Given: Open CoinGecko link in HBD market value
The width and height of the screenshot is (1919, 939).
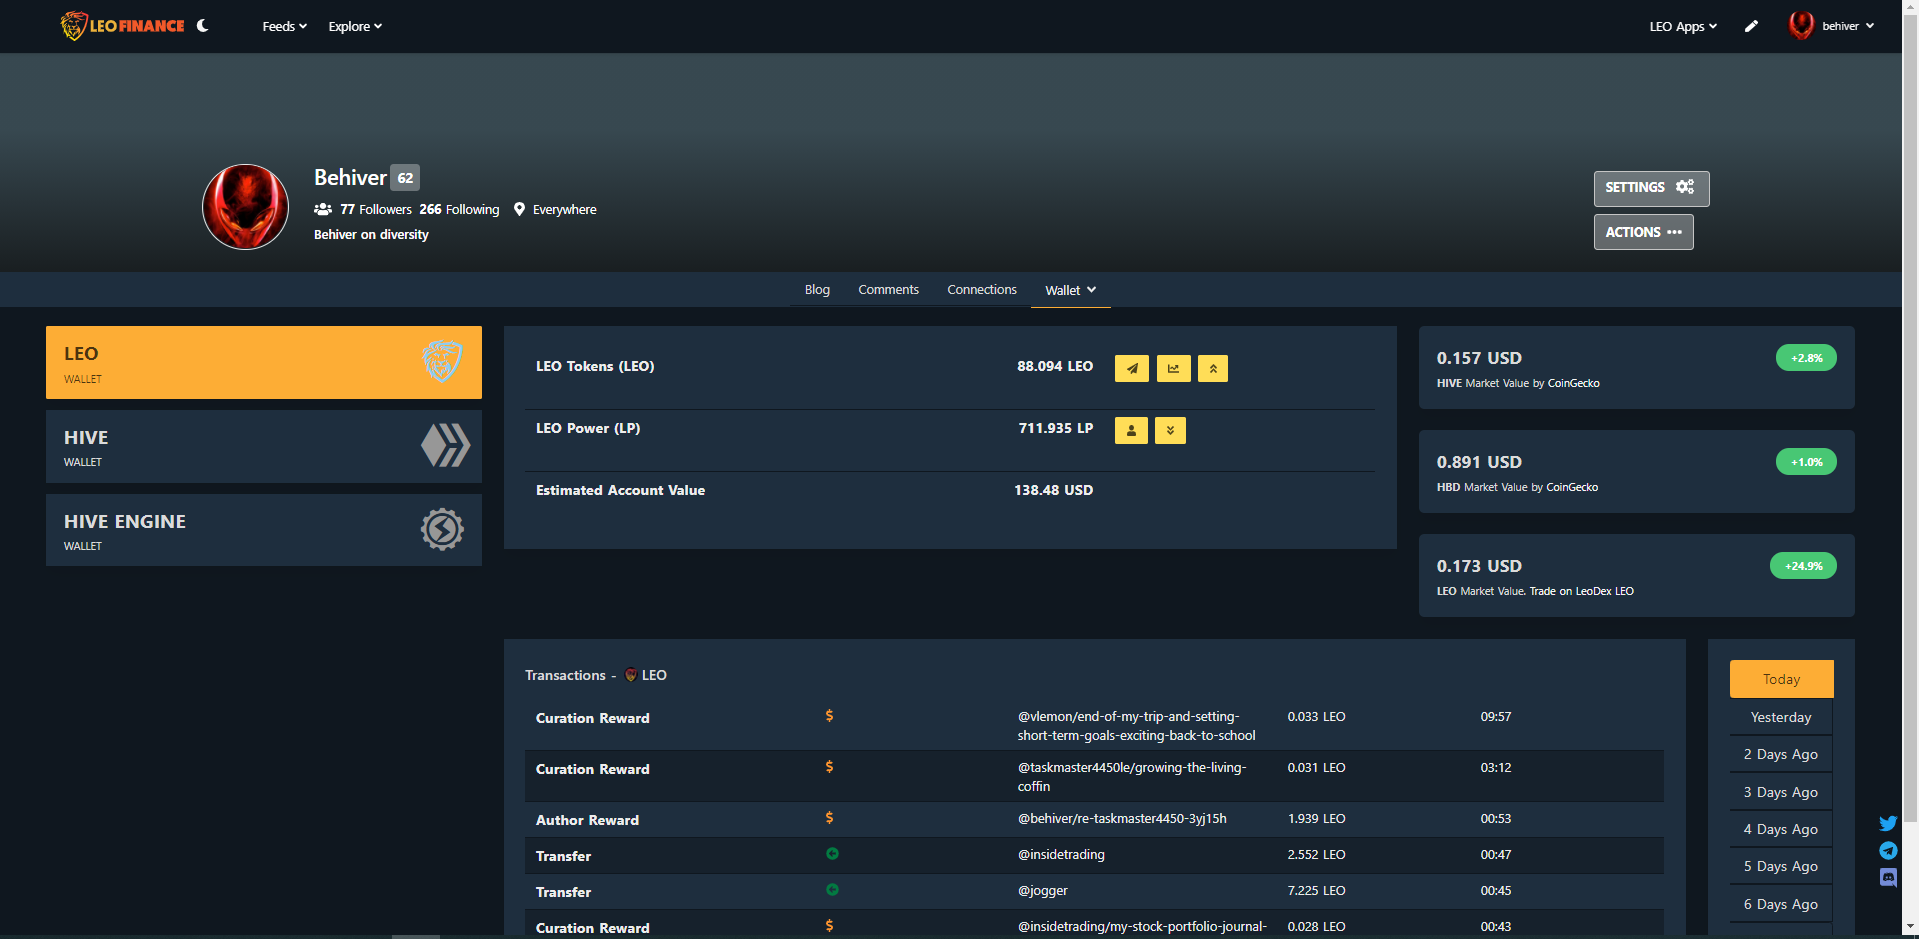Looking at the screenshot, I should (x=1572, y=488).
